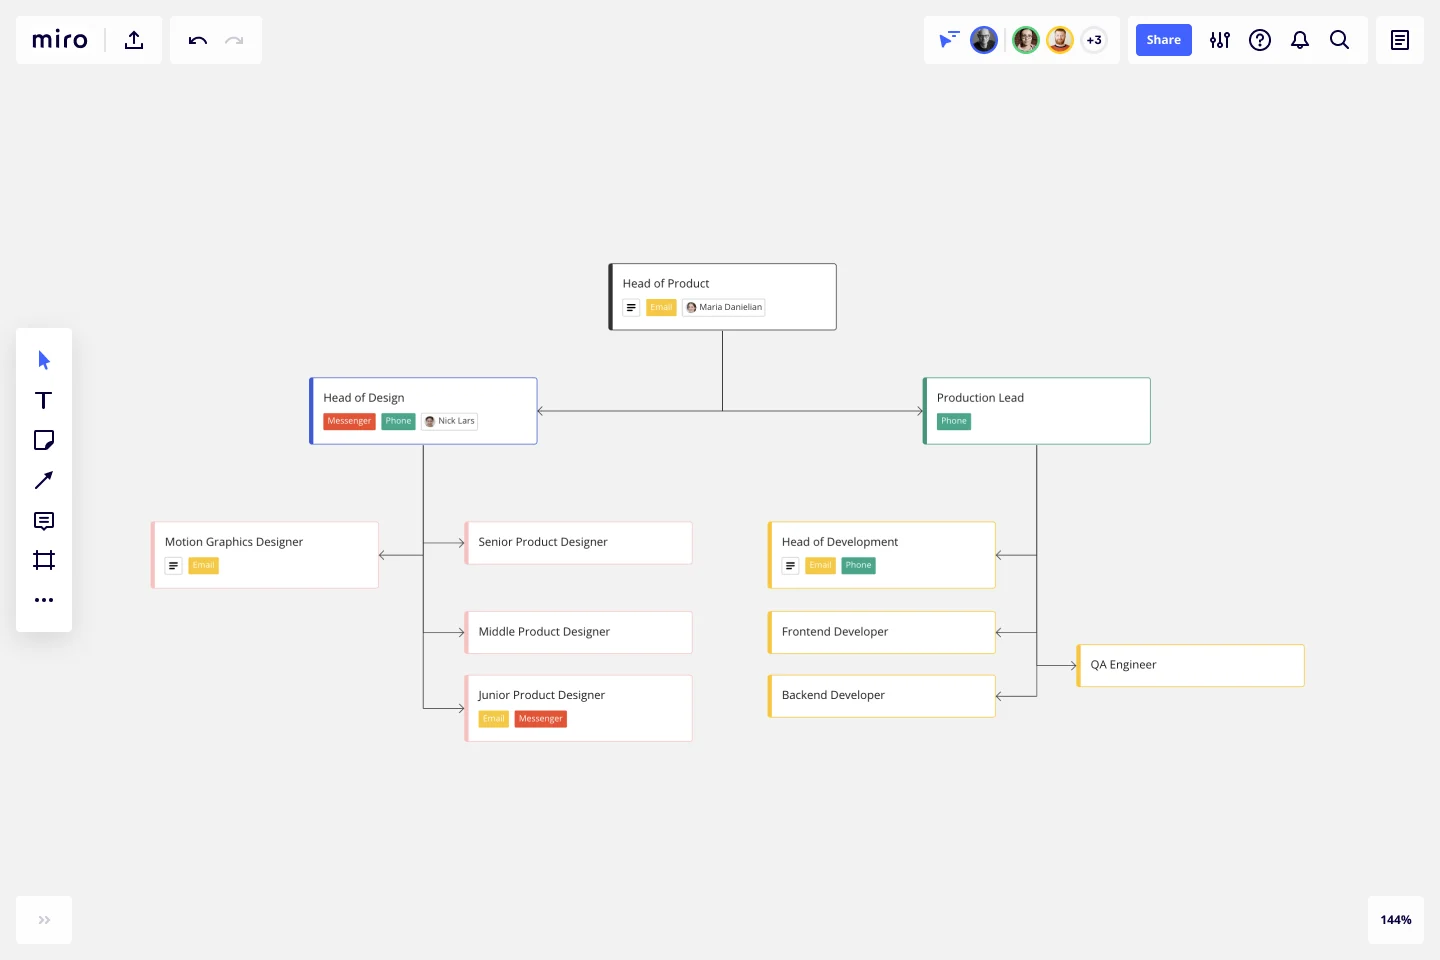Screen dimensions: 1440x960
Task: Open the comment tool
Action: coord(44,520)
